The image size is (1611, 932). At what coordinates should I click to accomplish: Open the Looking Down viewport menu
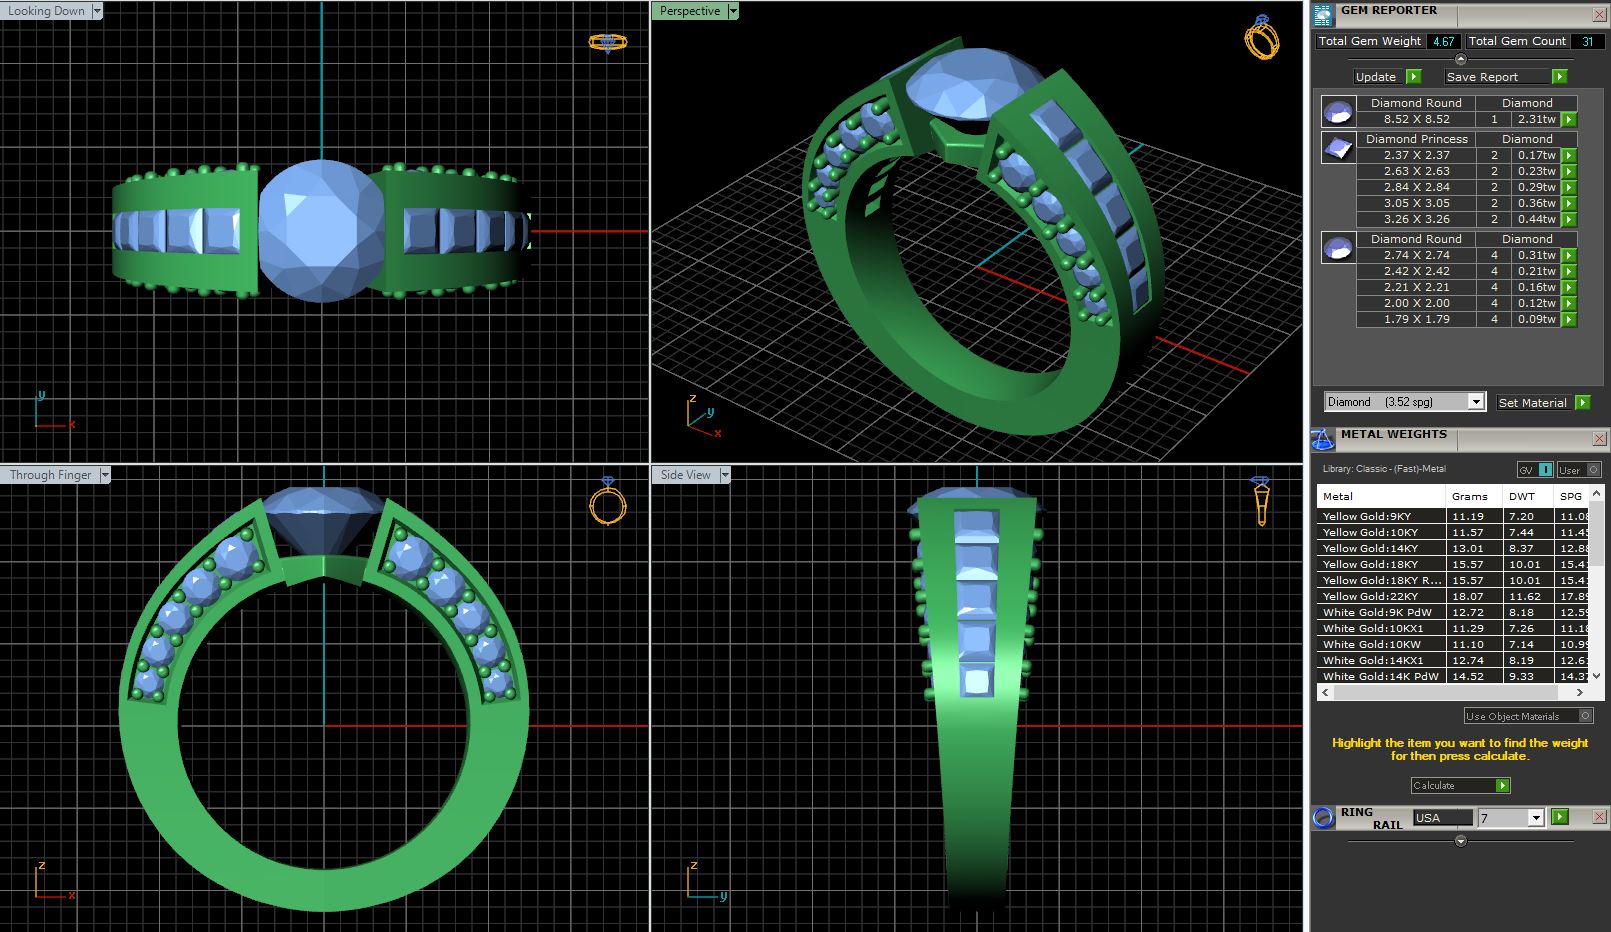97,11
